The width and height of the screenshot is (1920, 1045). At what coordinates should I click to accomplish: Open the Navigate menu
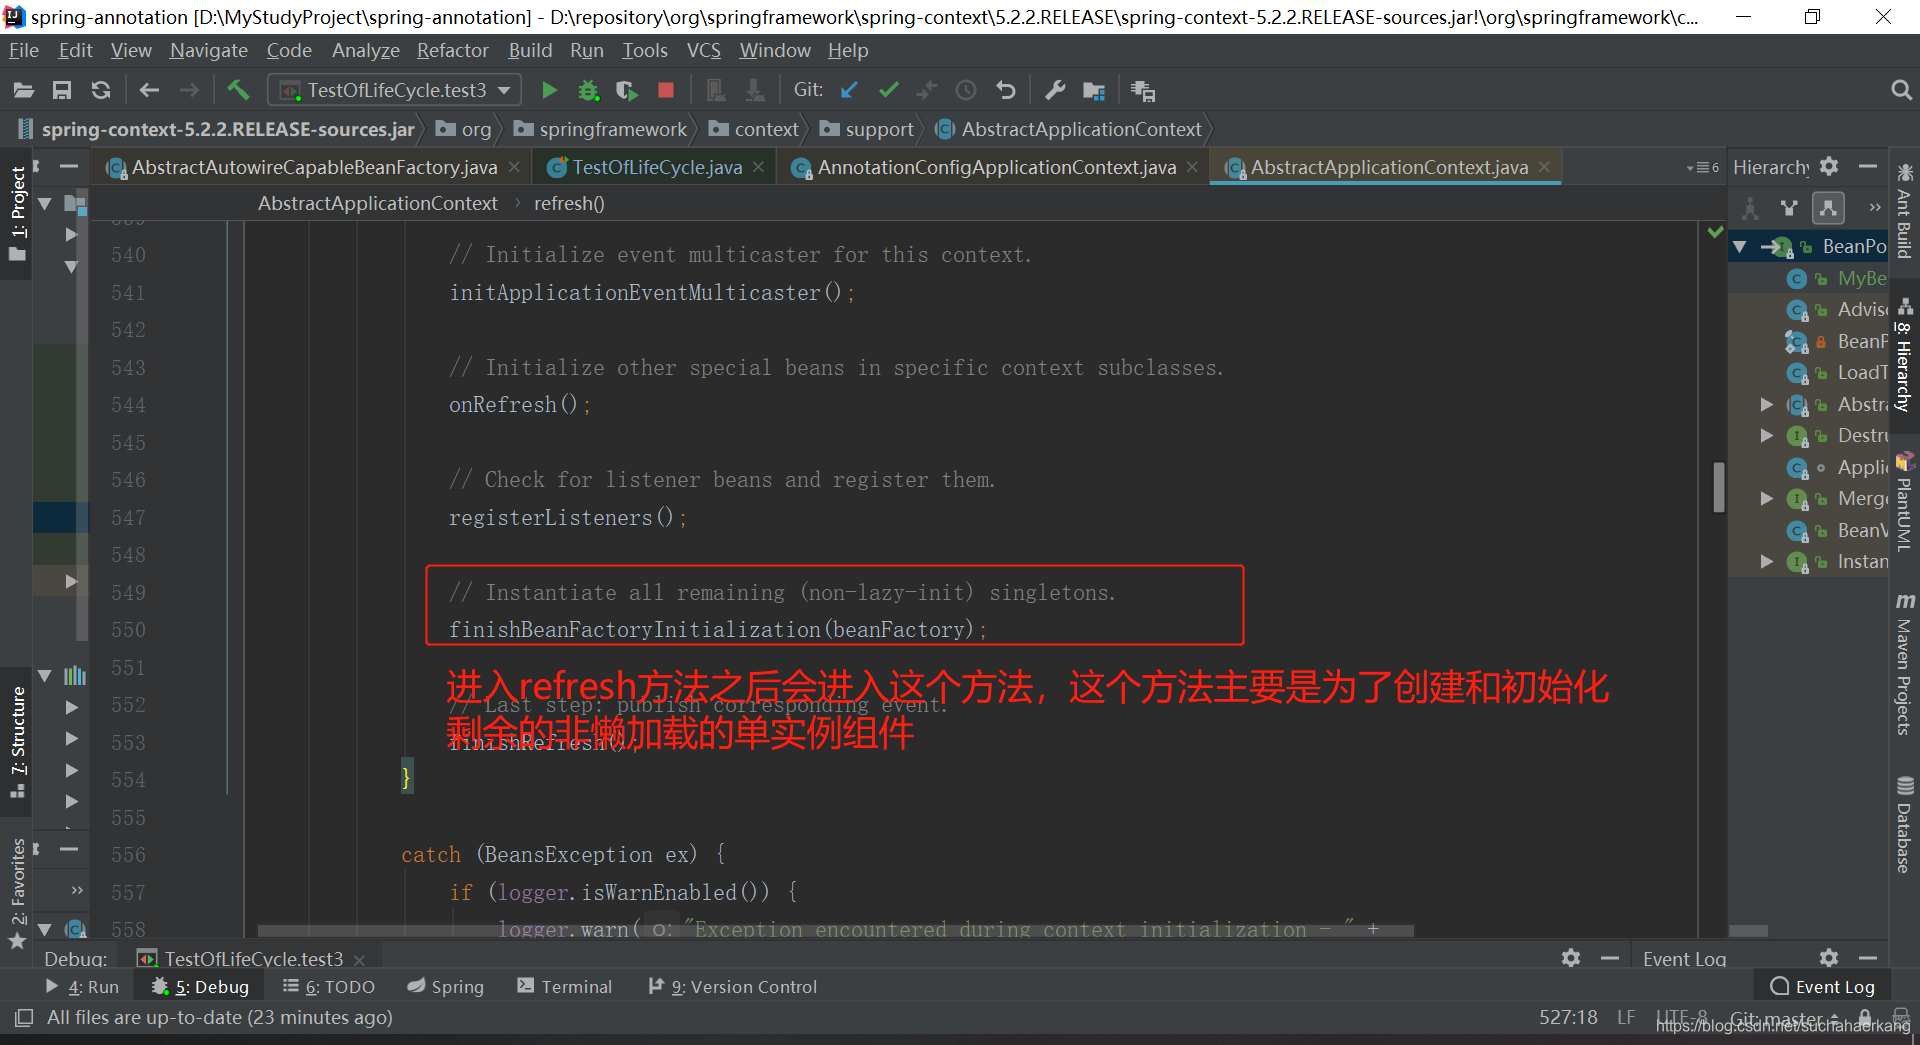208,50
